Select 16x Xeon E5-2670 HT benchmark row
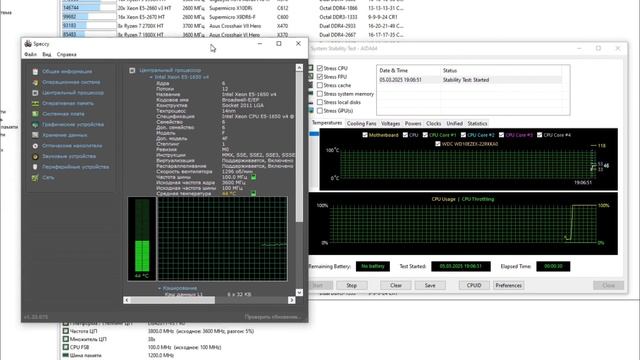The image size is (640, 360). (x=233, y=17)
